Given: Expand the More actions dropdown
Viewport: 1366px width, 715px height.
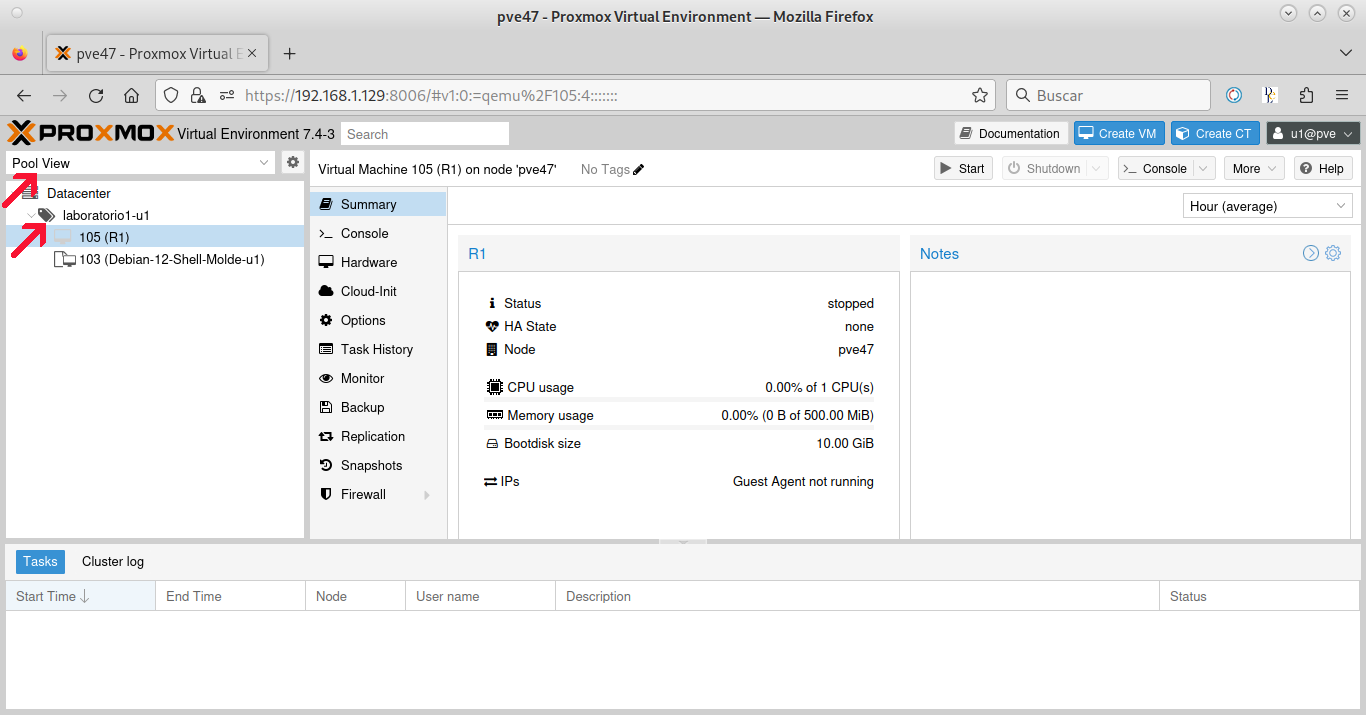Looking at the screenshot, I should tap(1253, 168).
